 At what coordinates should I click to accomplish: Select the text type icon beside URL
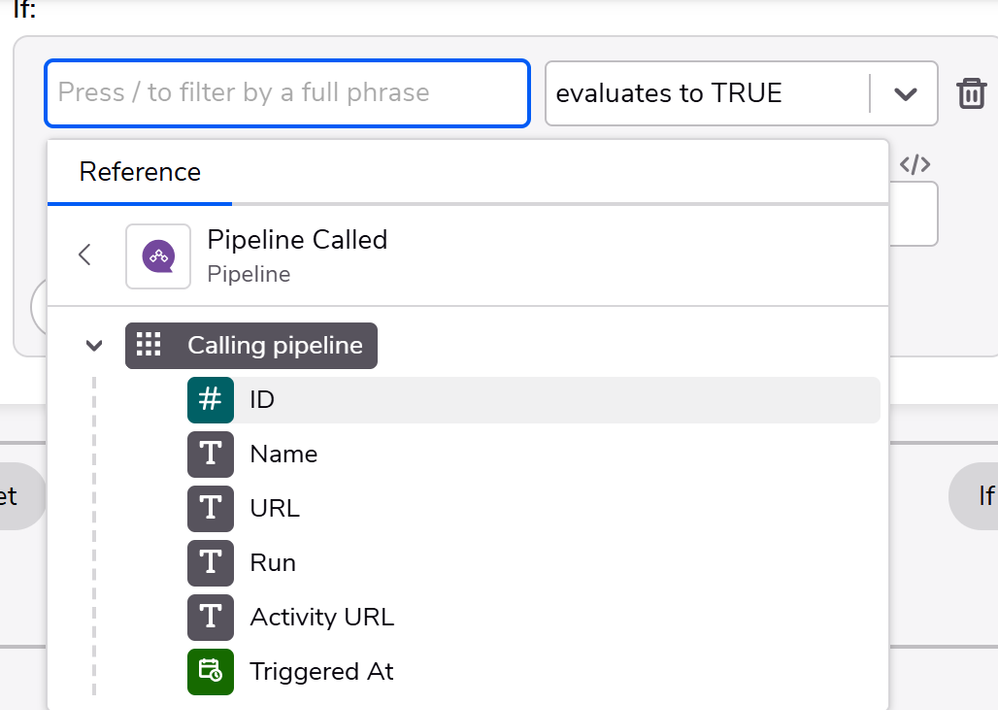(211, 509)
